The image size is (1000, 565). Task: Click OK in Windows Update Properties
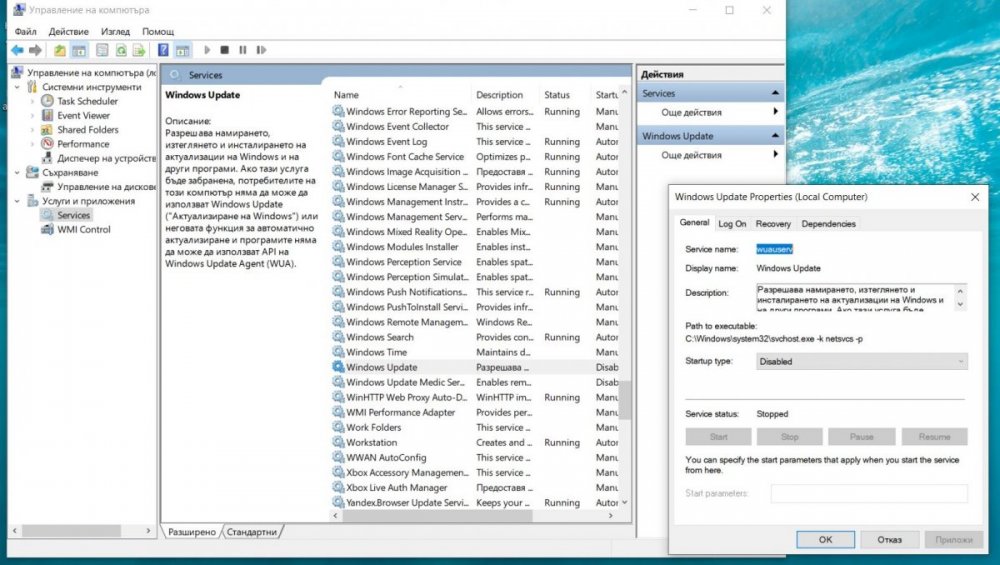pos(825,539)
